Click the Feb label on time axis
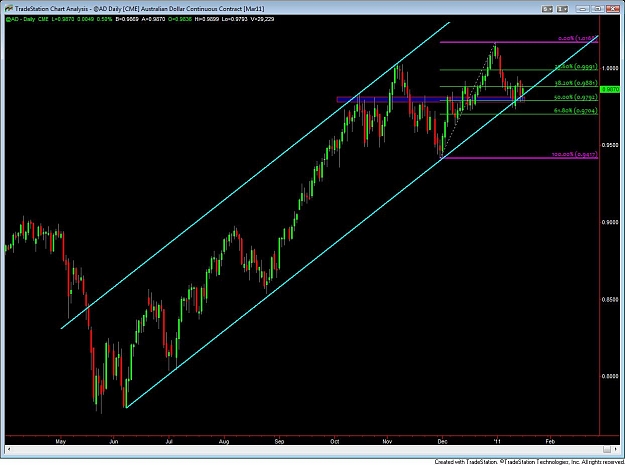Screen dimensions: 625x465 (x=550, y=441)
